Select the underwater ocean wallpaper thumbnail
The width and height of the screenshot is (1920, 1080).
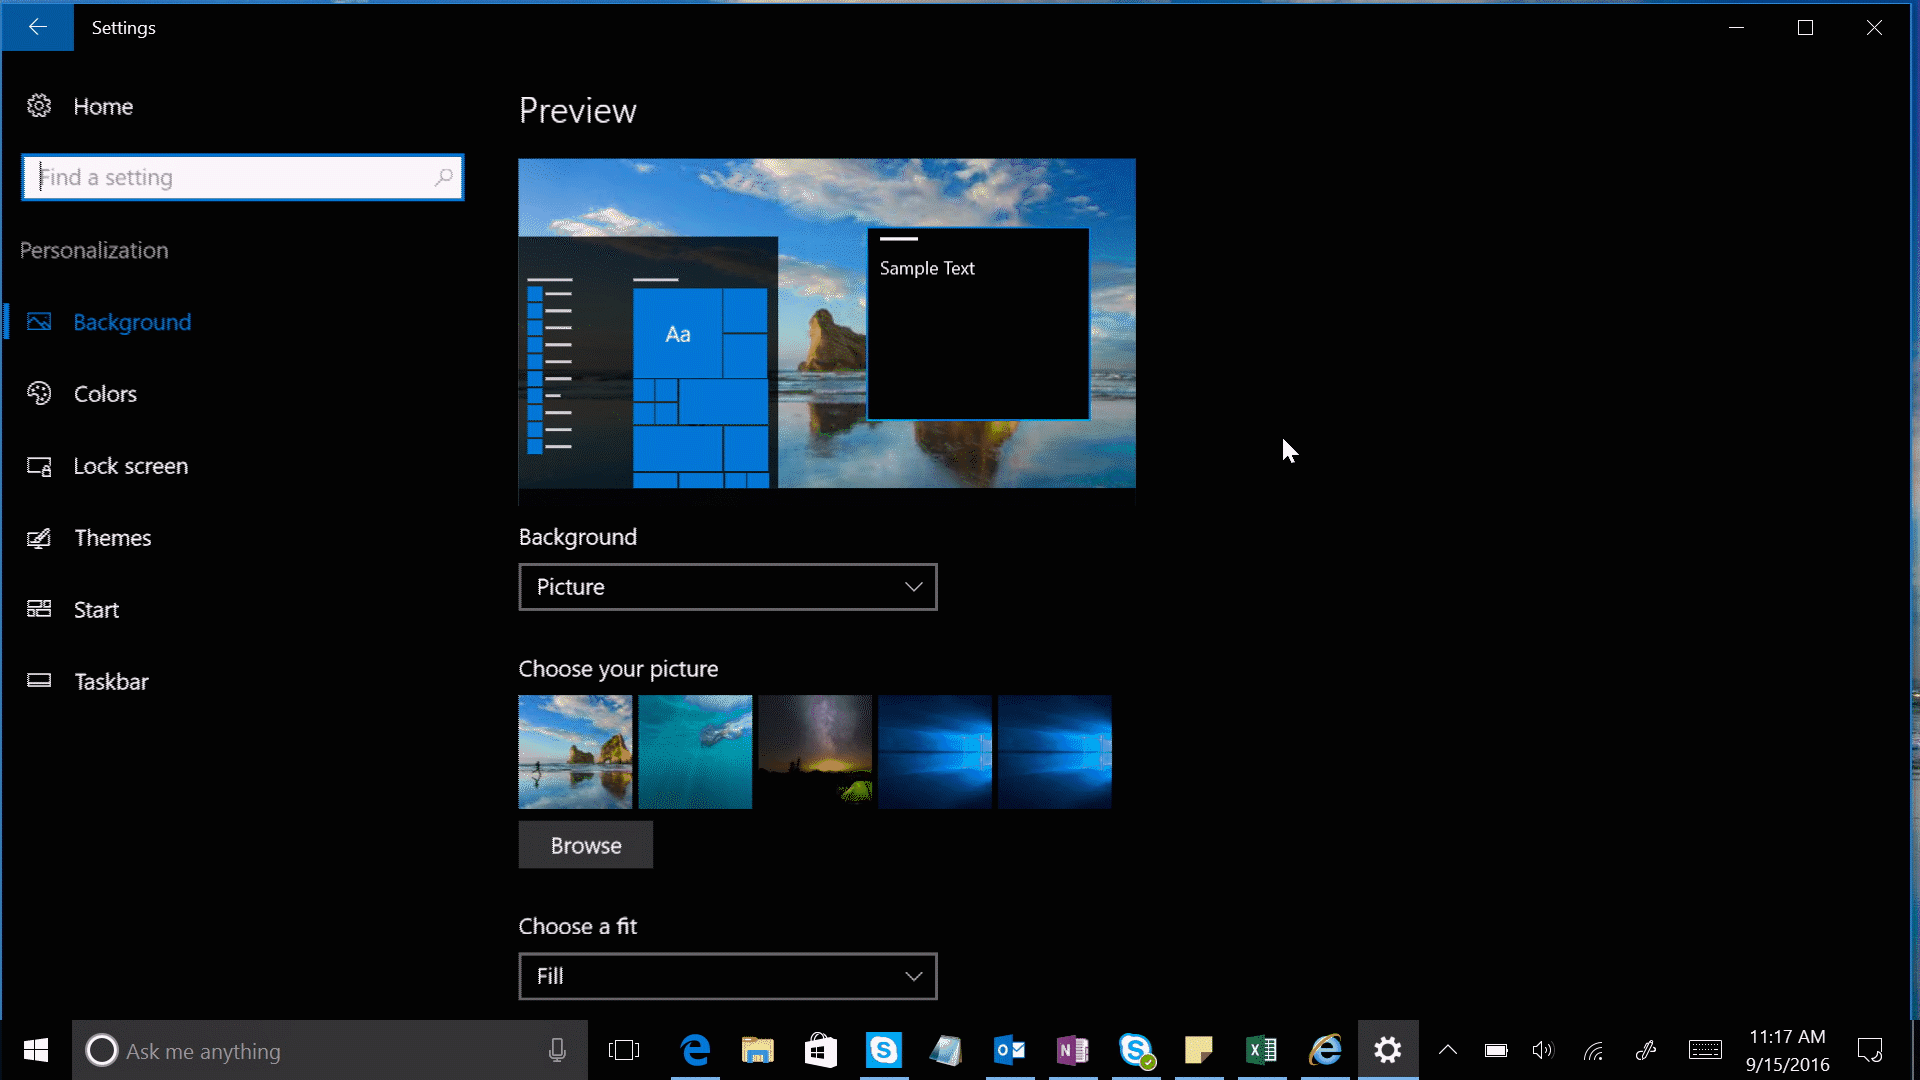click(695, 752)
